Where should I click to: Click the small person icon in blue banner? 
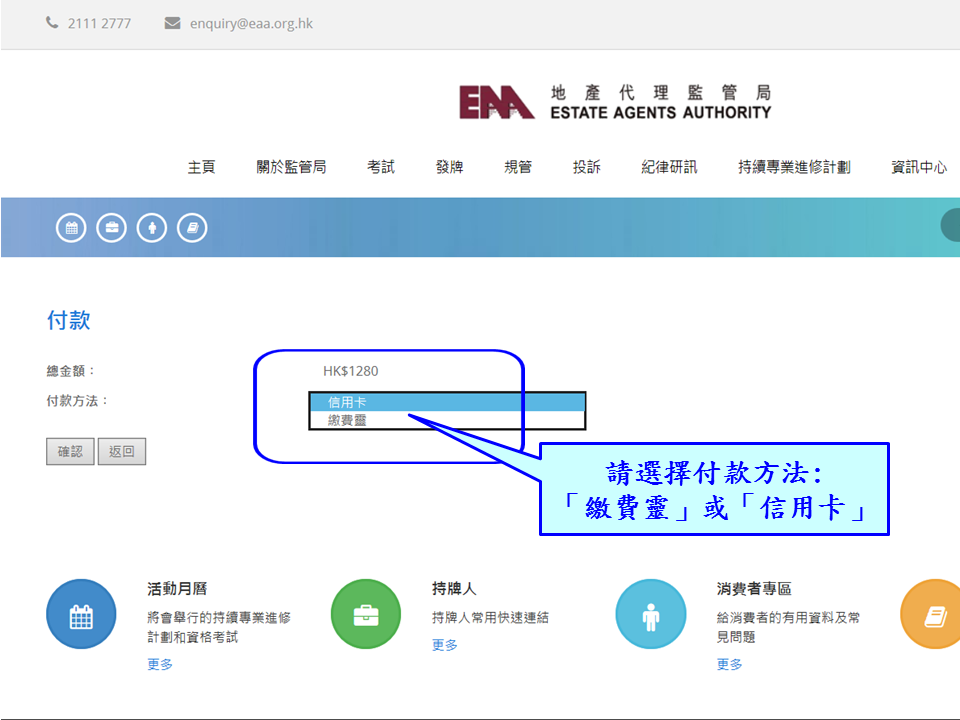point(152,228)
